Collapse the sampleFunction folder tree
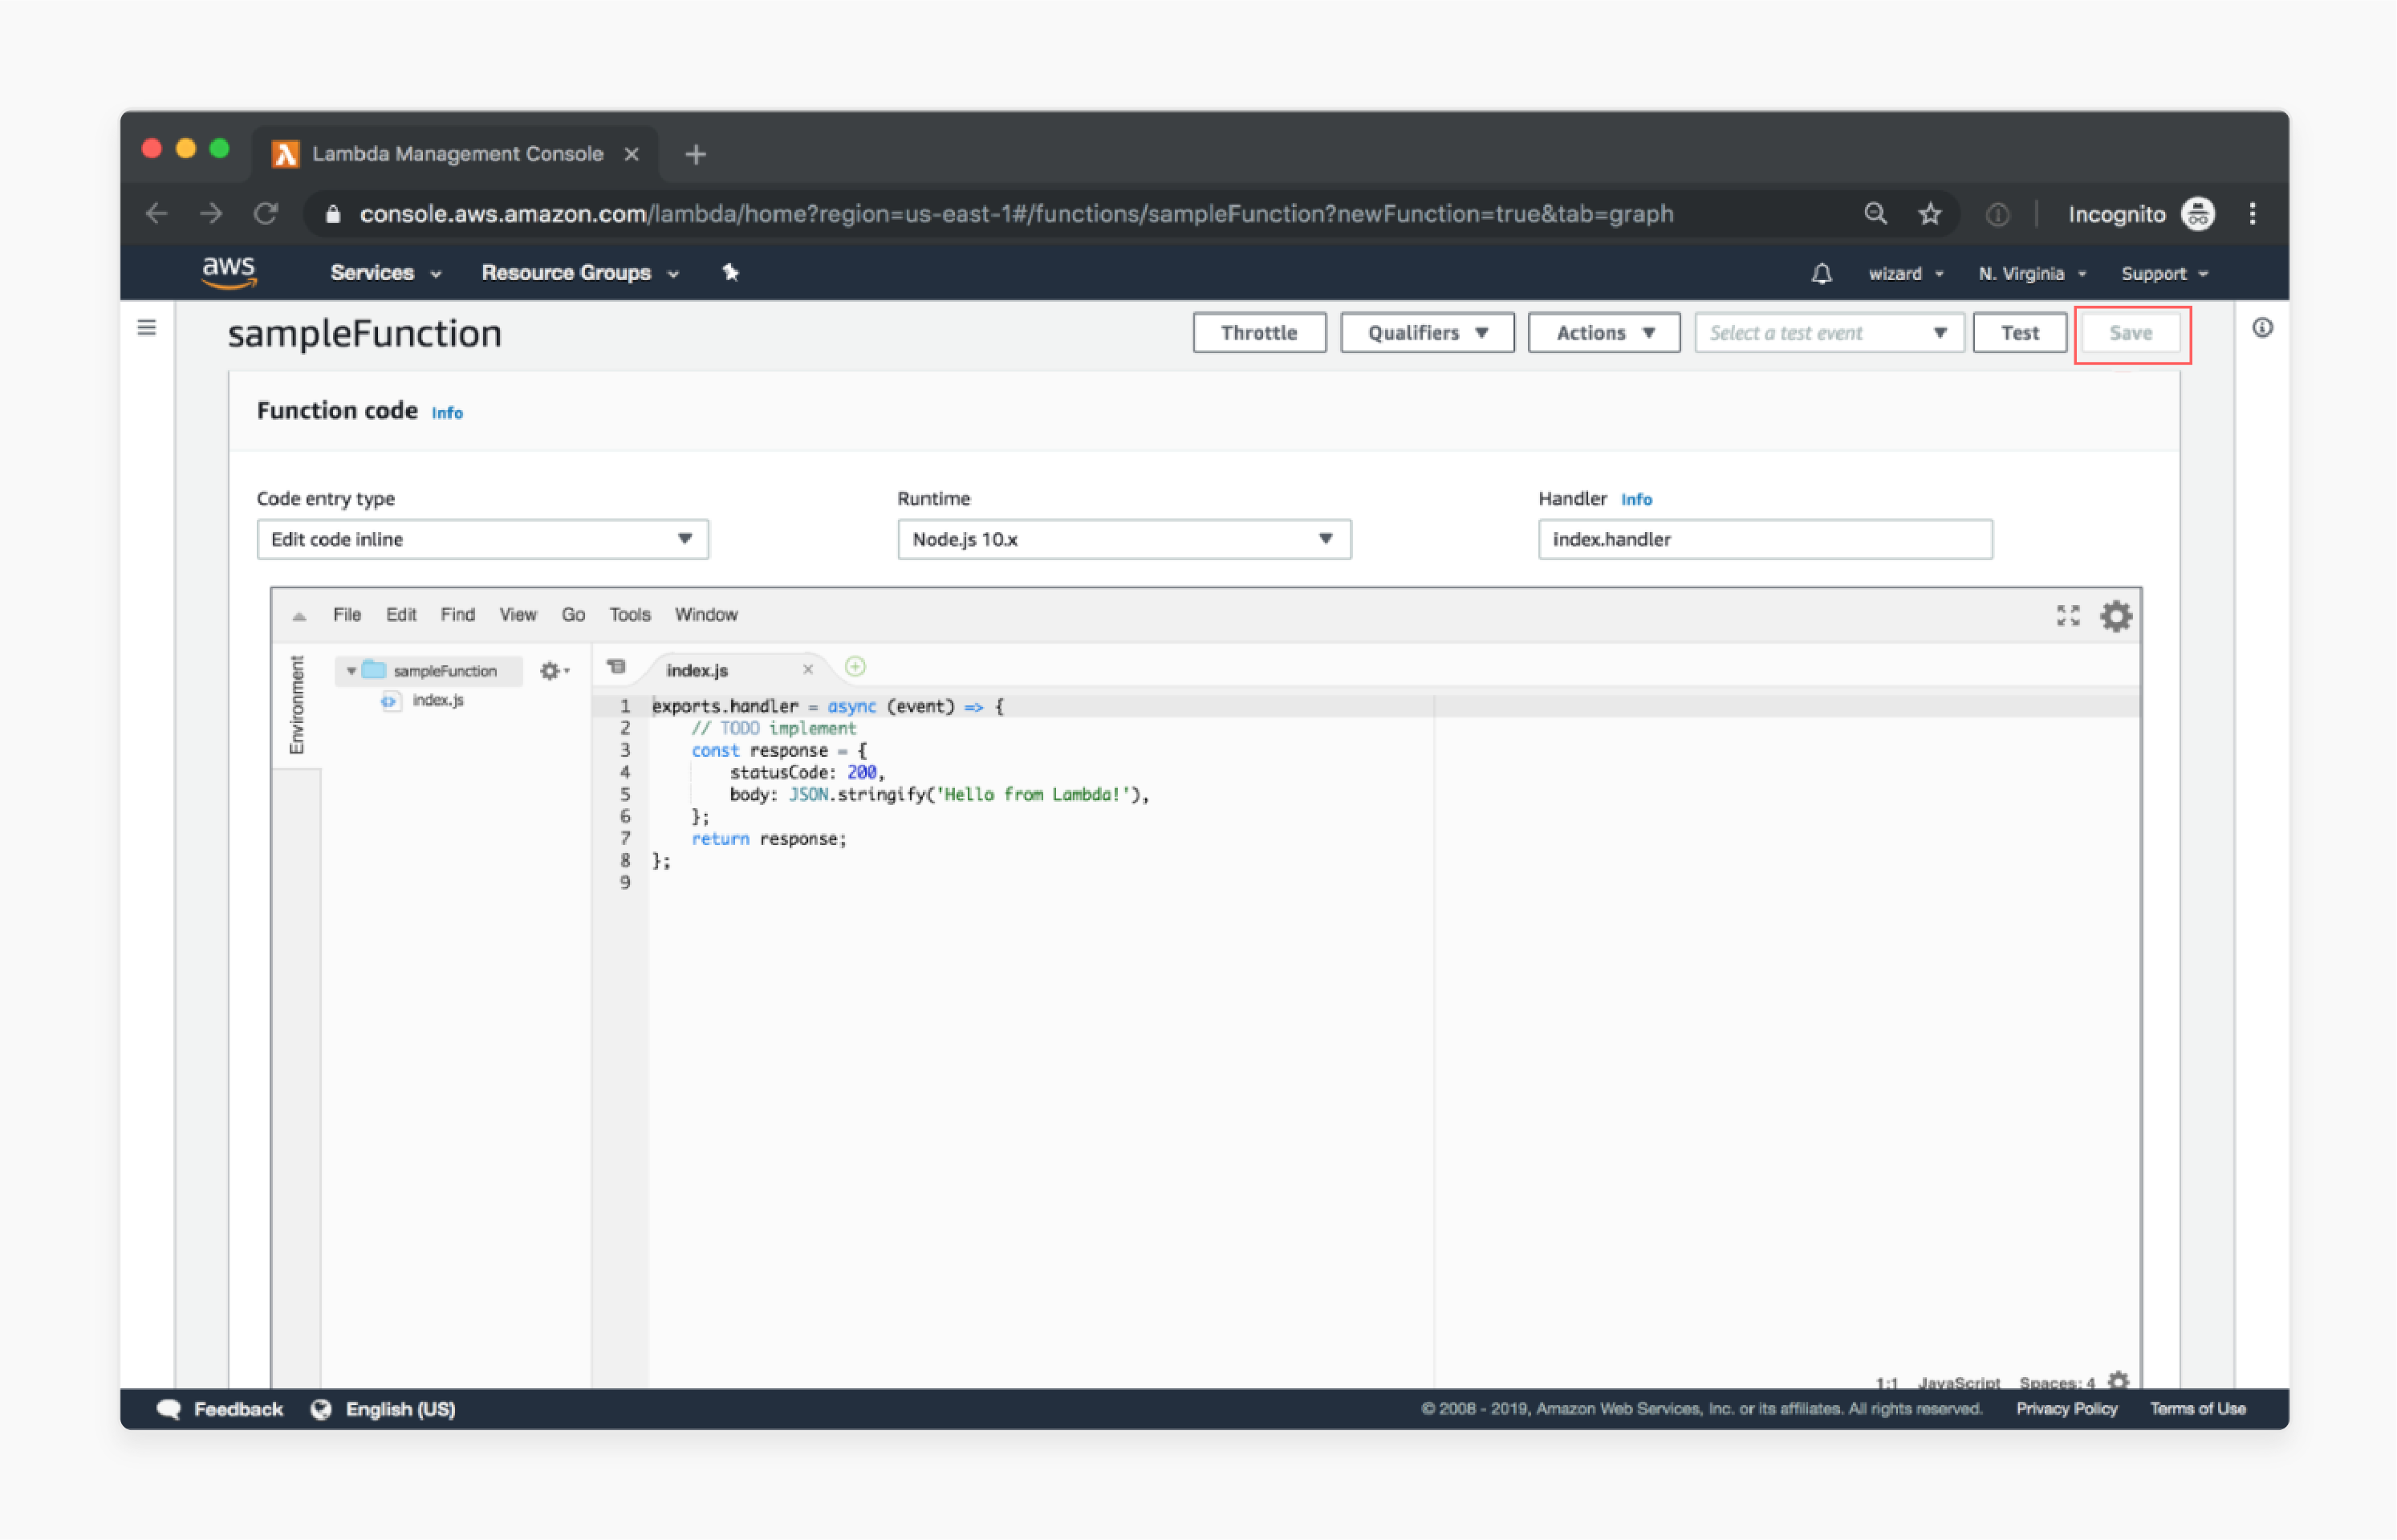This screenshot has height=1540, width=2397. click(x=351, y=671)
